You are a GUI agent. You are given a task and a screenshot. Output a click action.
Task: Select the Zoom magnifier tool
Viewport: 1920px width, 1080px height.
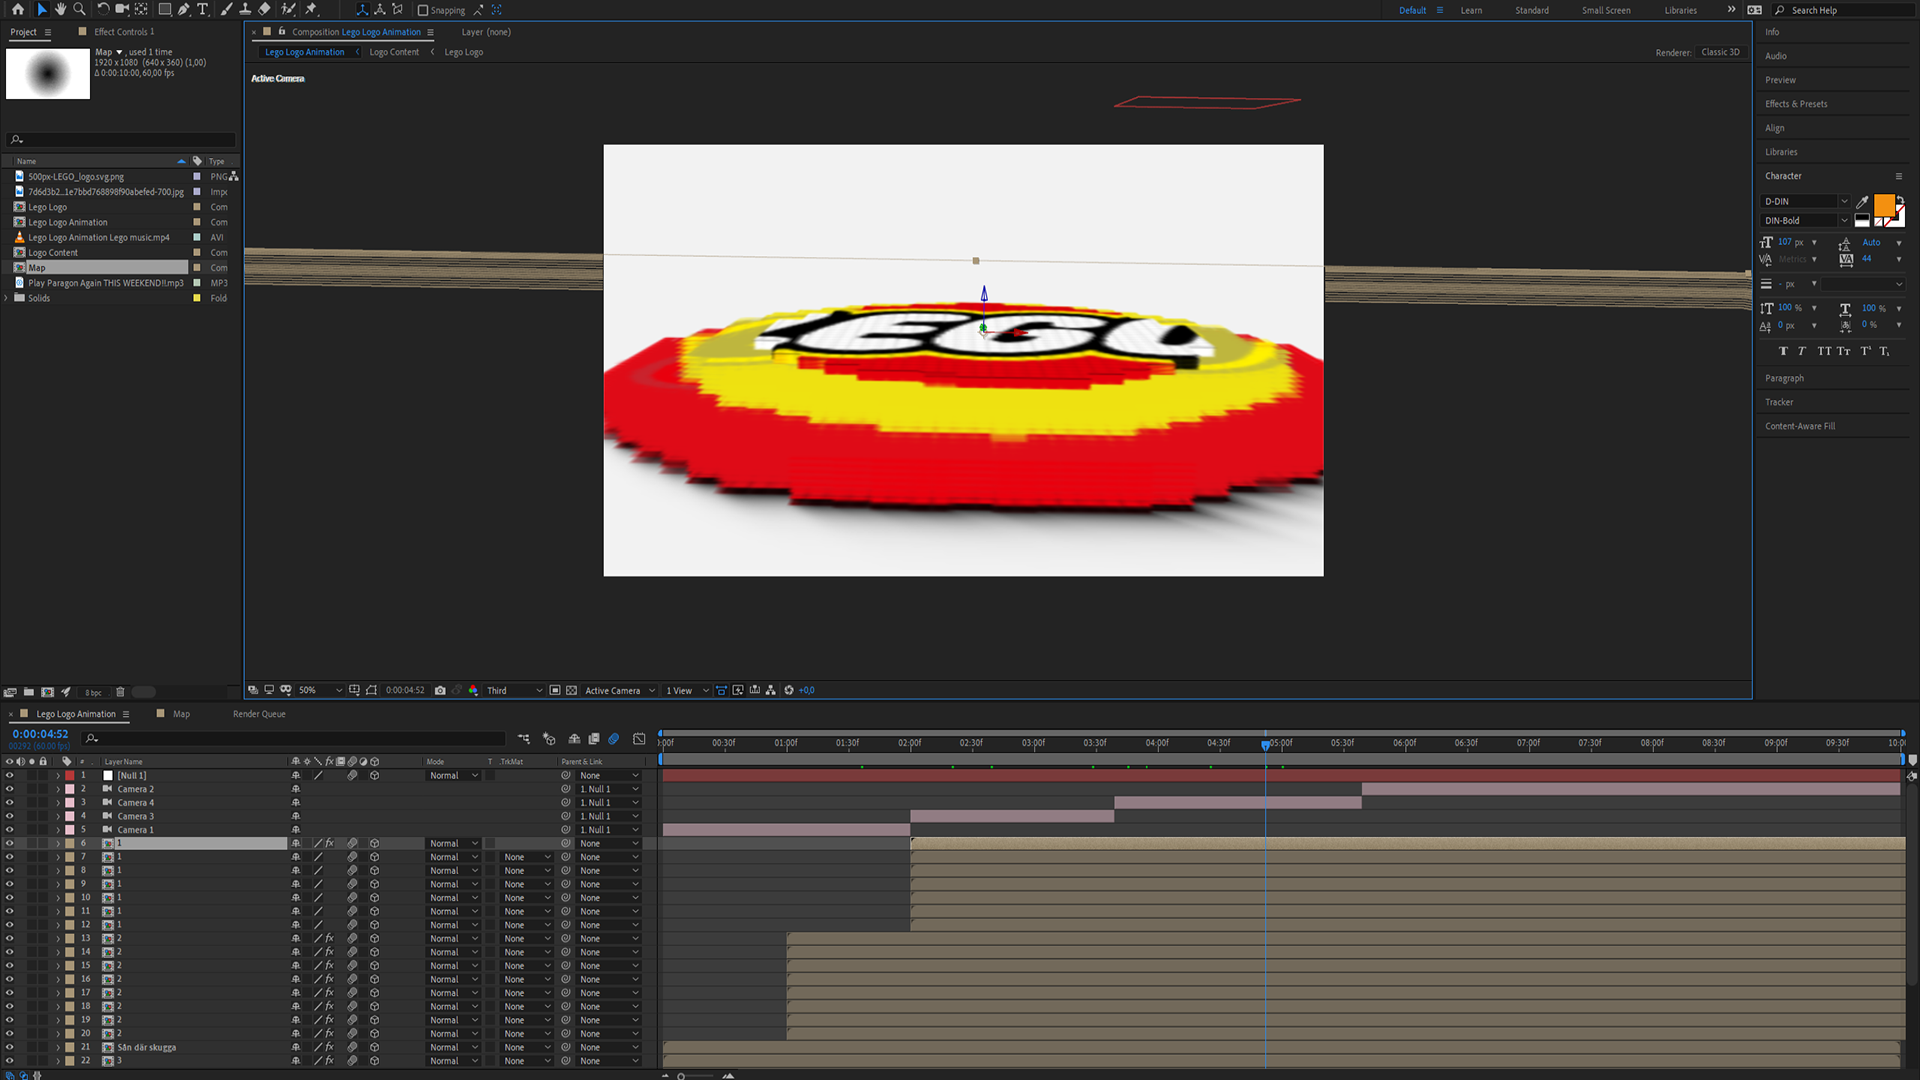(x=80, y=9)
